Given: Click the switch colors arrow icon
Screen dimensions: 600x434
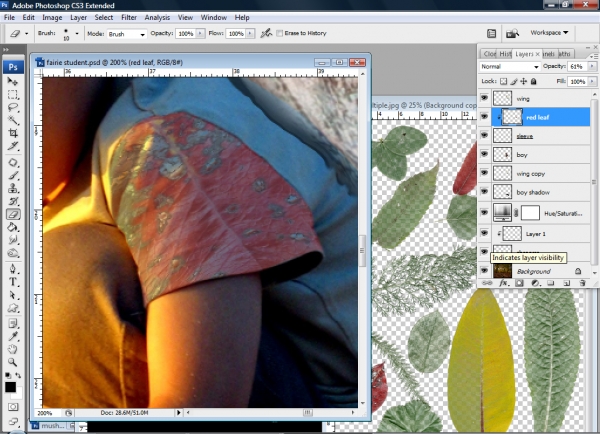Looking at the screenshot, I should click(x=18, y=375).
